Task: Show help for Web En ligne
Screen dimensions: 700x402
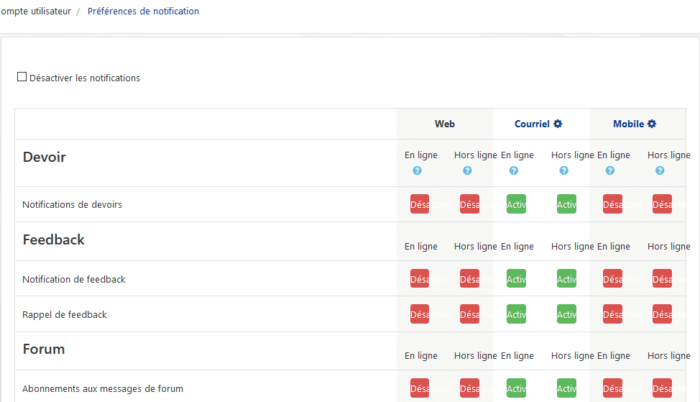Action: (417, 171)
